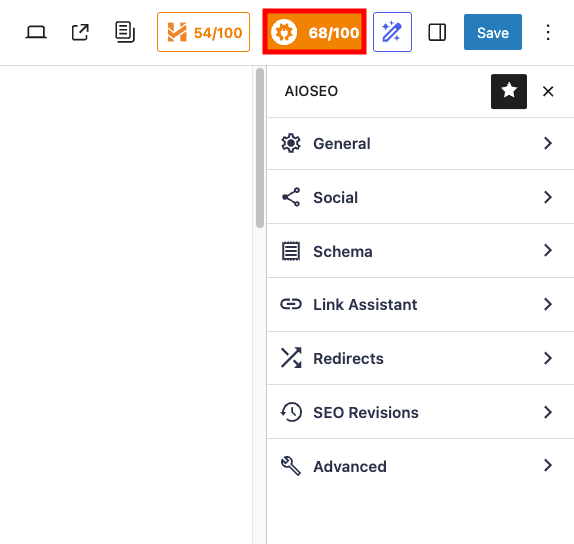Toggle the settings sidebar panel icon
The image size is (574, 544).
[x=437, y=32]
